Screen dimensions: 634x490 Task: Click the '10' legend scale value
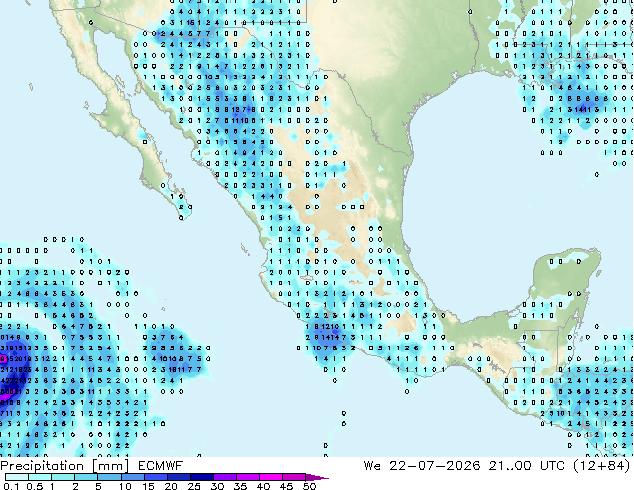[125, 486]
